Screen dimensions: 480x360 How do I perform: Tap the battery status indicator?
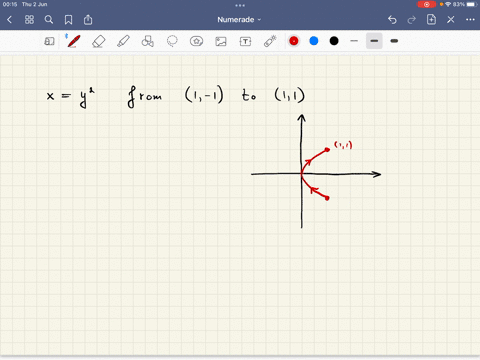[472, 4]
